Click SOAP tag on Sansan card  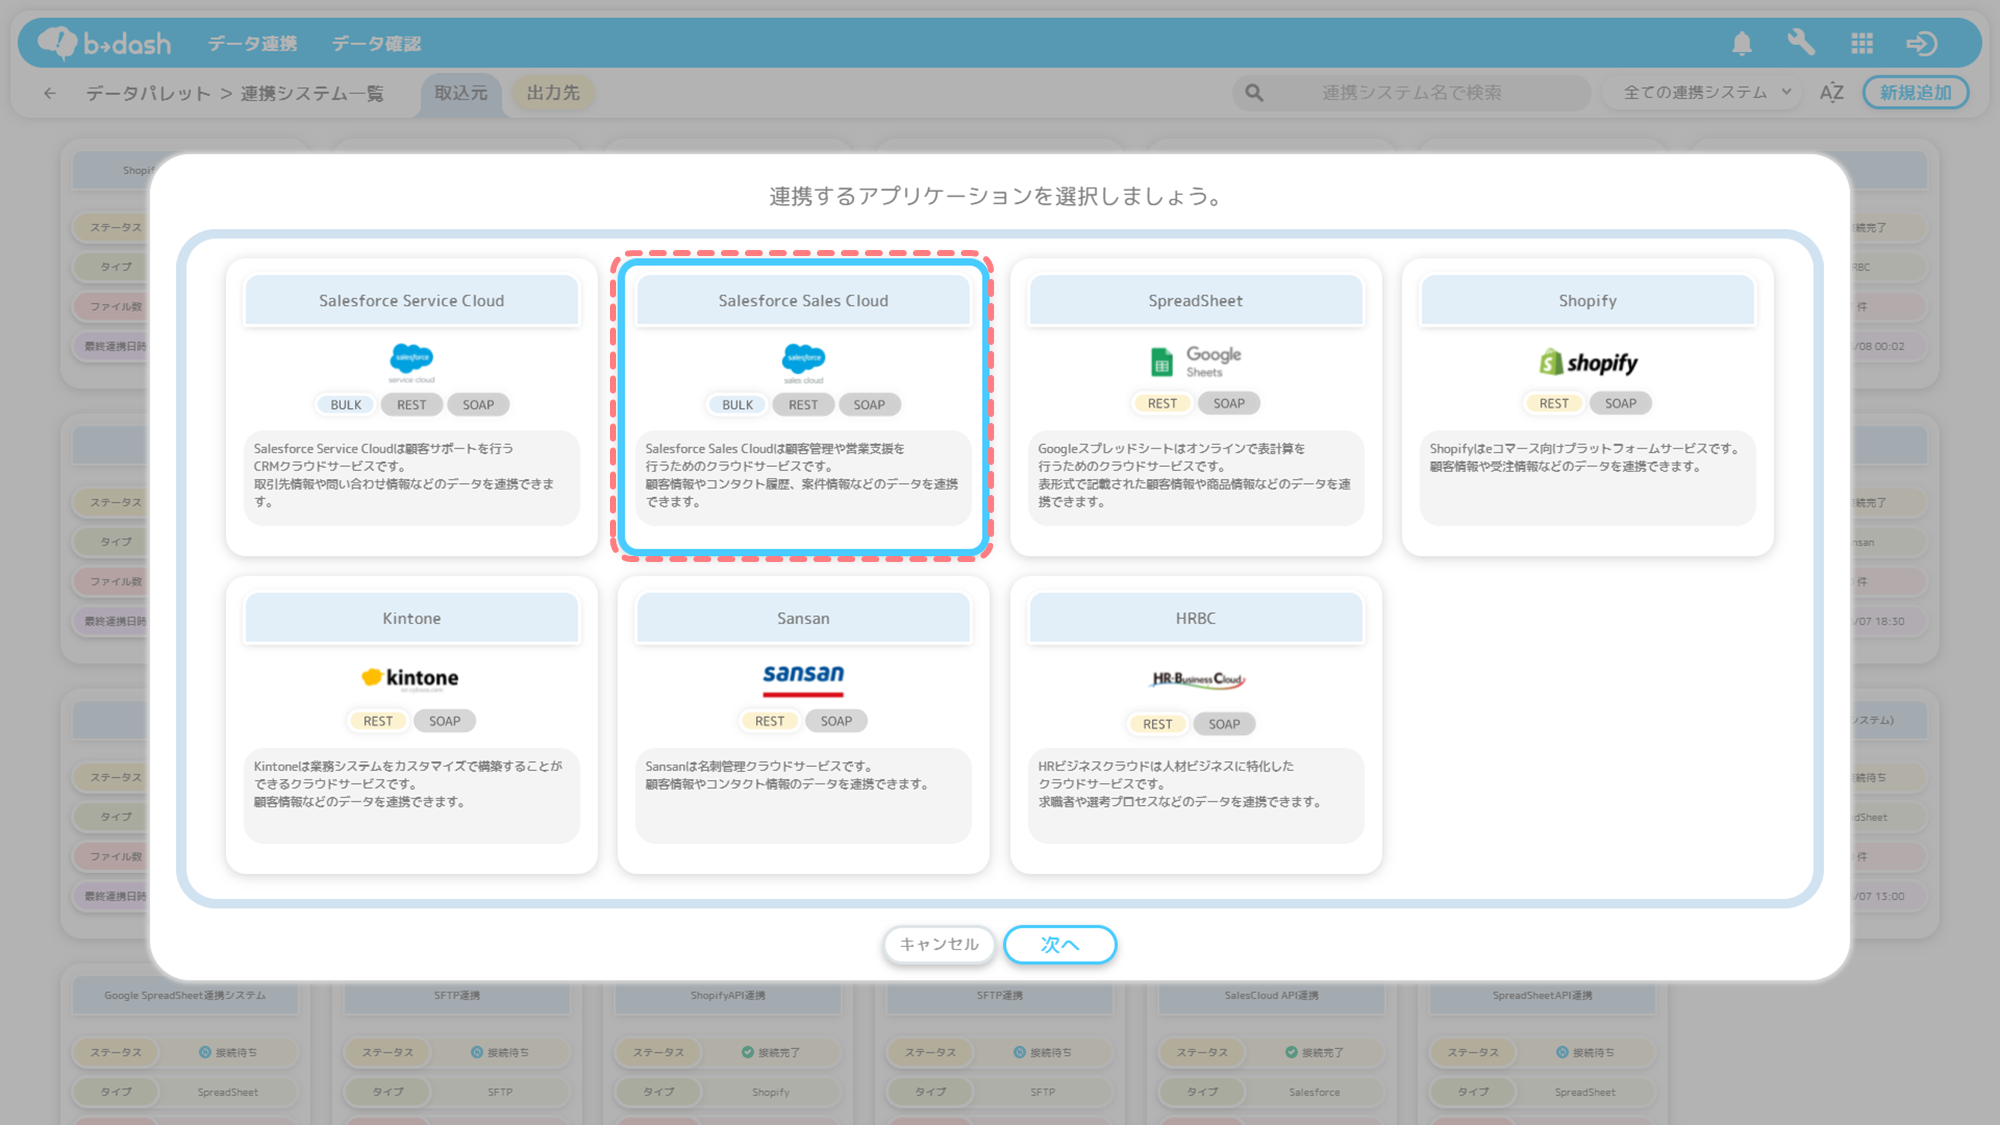tap(836, 721)
